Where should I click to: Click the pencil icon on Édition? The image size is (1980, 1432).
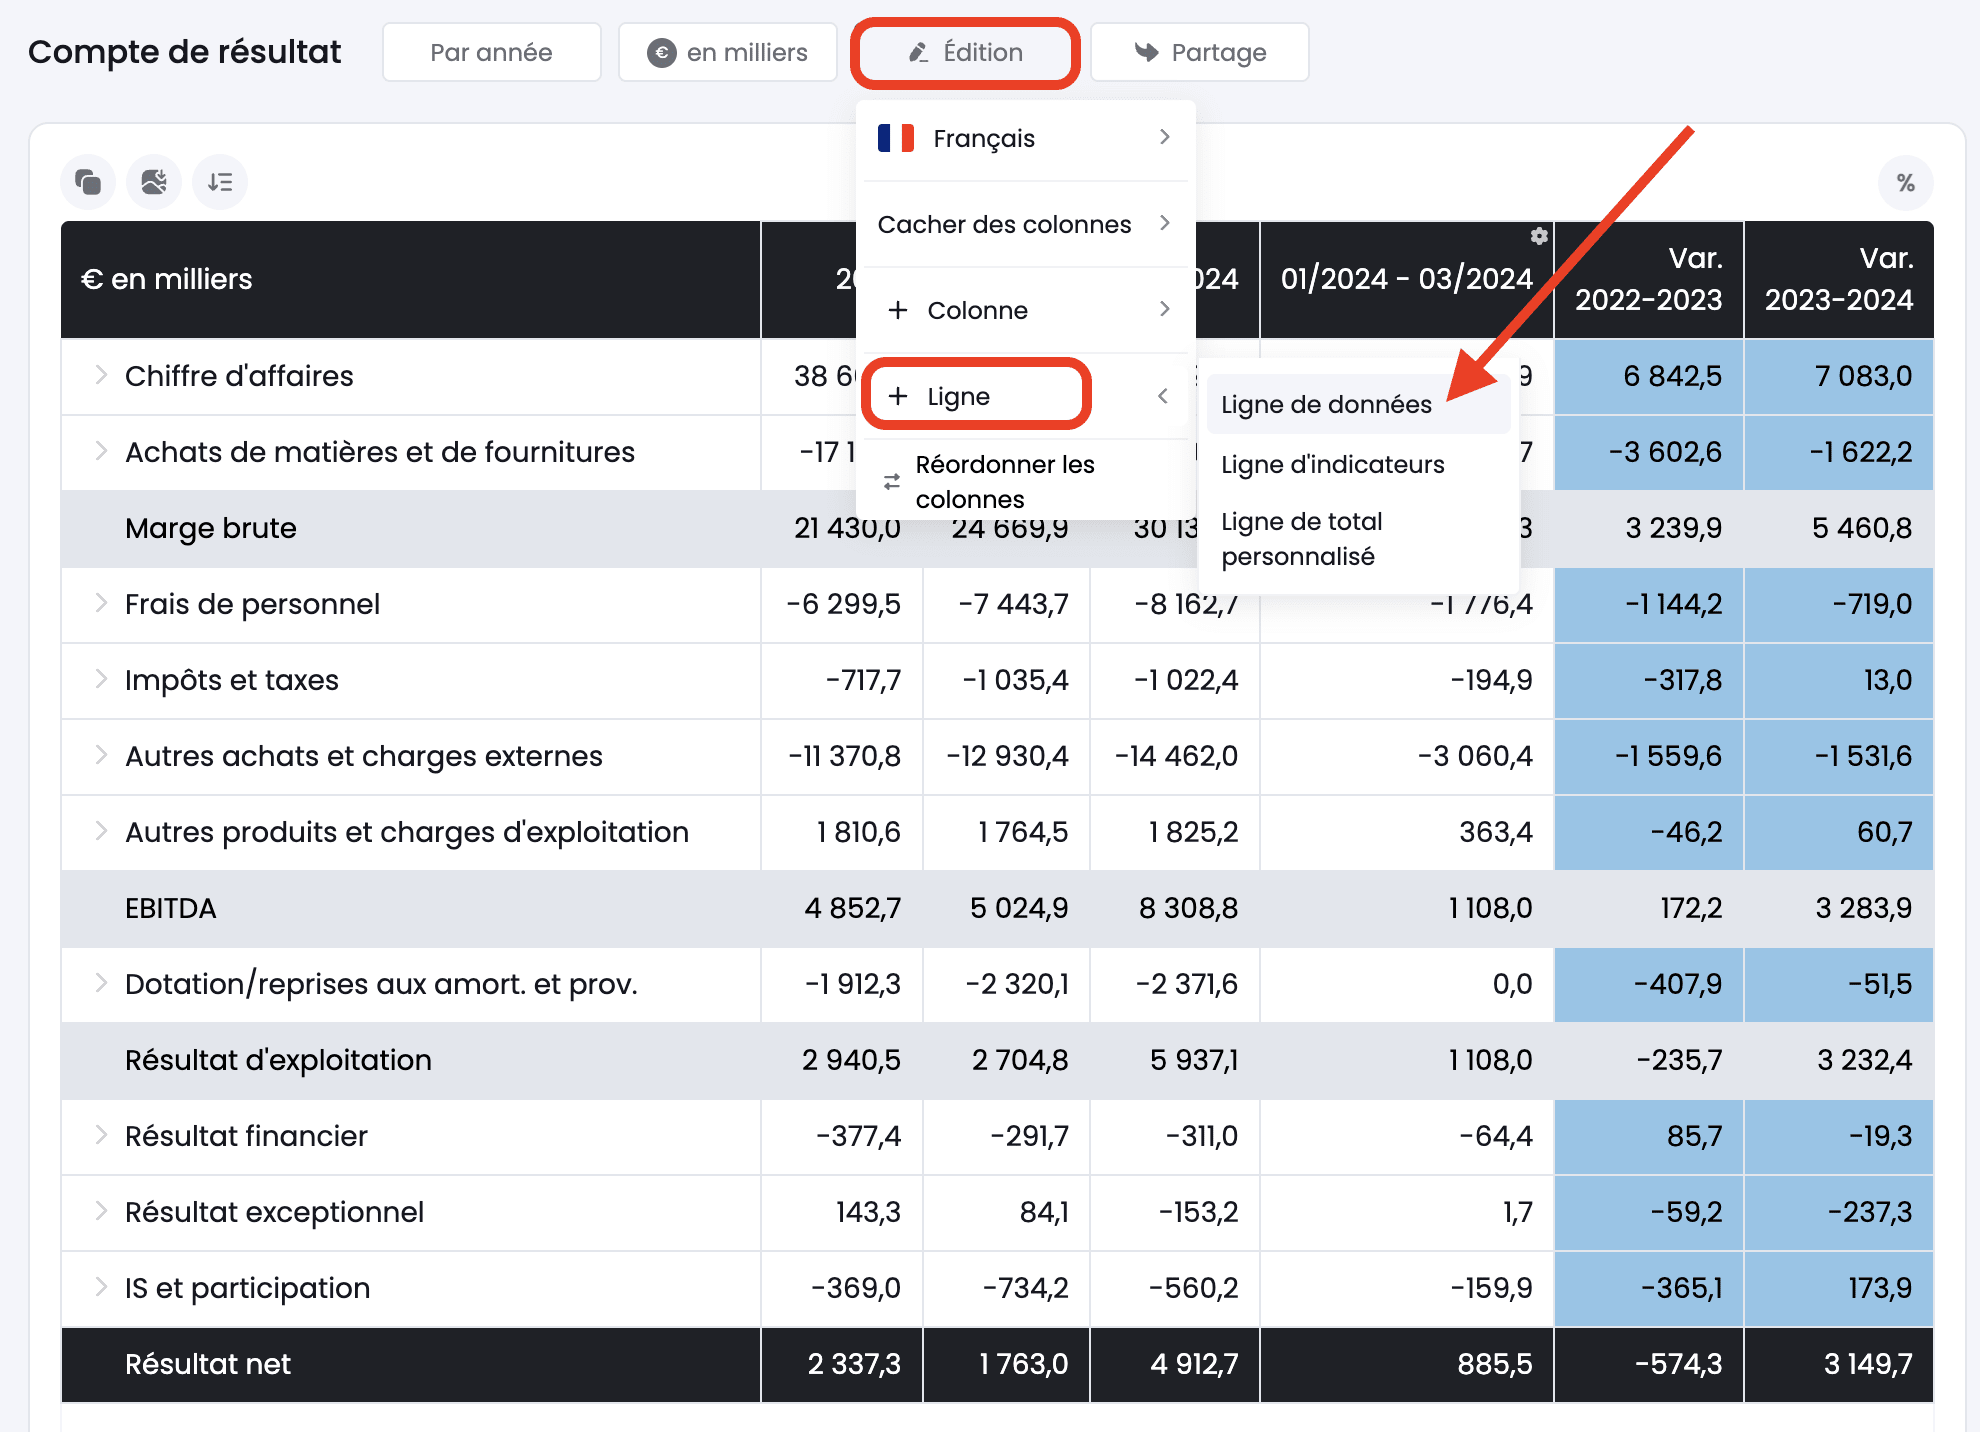pyautogui.click(x=918, y=52)
